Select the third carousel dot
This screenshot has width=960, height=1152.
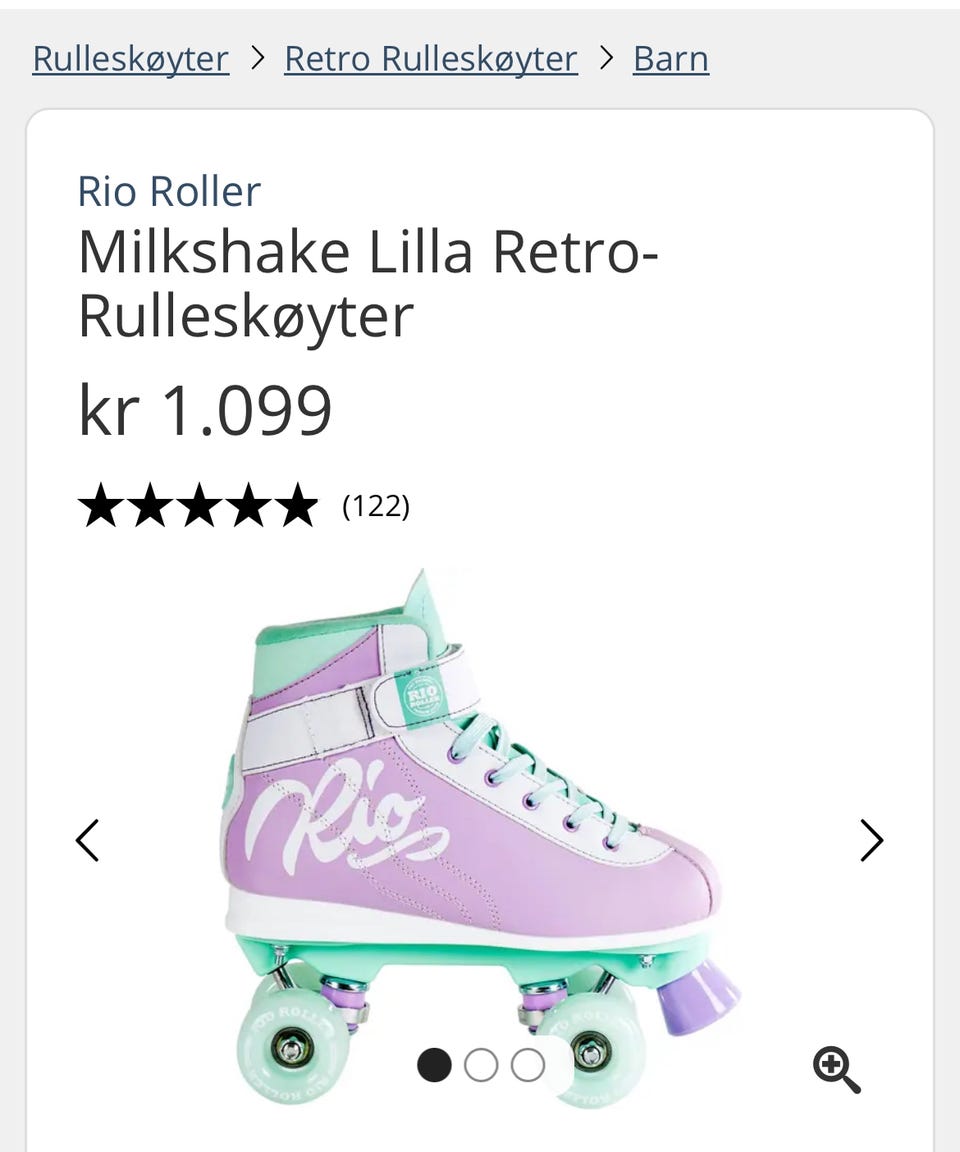pos(528,1065)
